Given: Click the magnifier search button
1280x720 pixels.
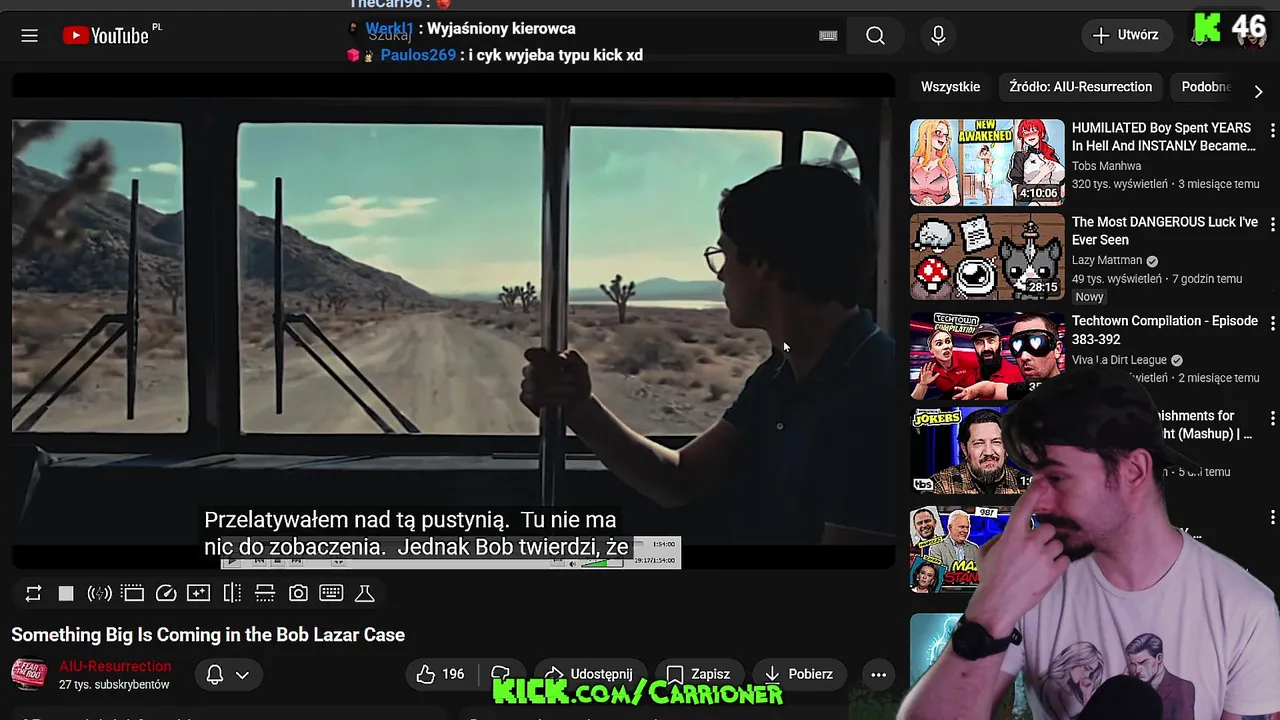Looking at the screenshot, I should click(x=875, y=36).
